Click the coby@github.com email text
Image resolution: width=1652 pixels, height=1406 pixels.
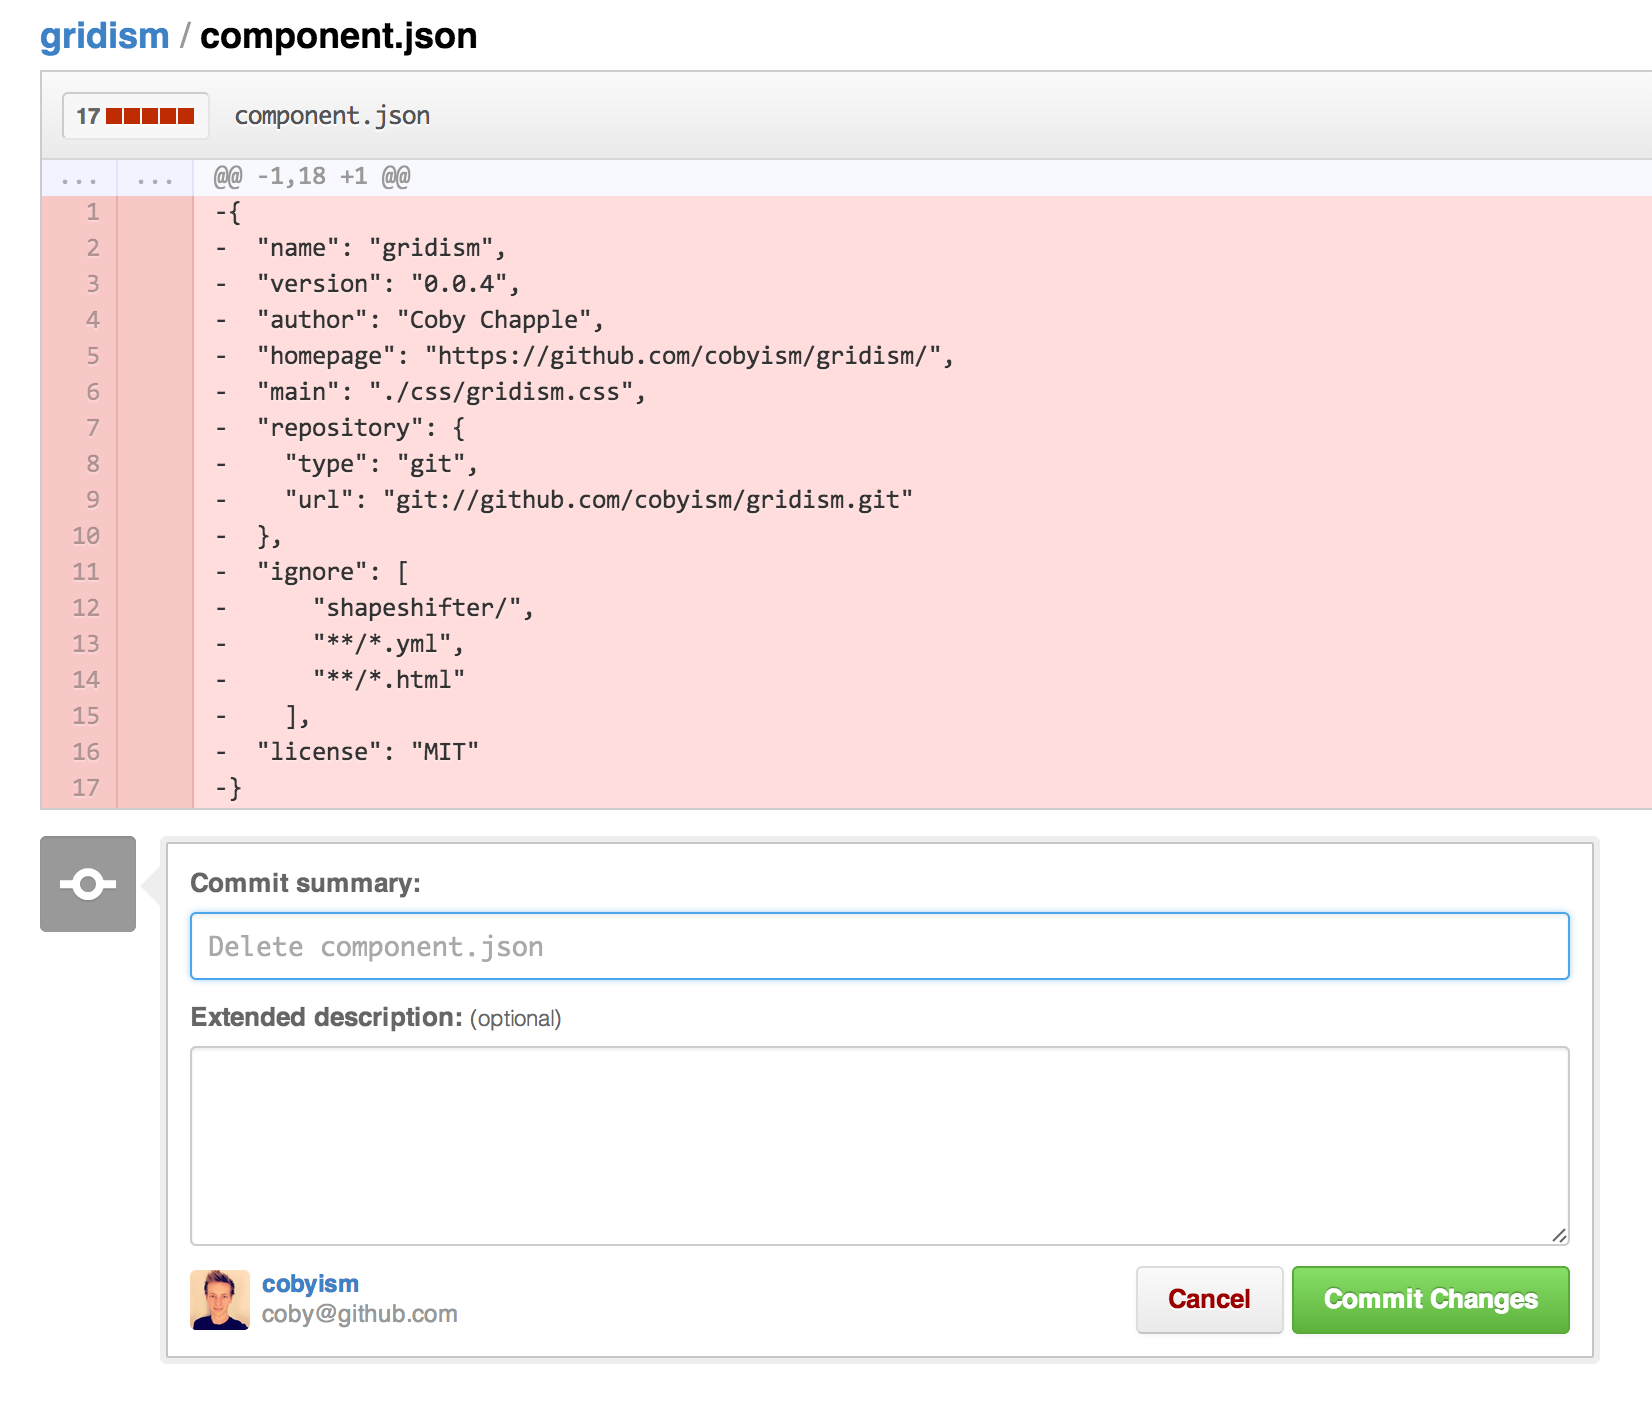[359, 1314]
